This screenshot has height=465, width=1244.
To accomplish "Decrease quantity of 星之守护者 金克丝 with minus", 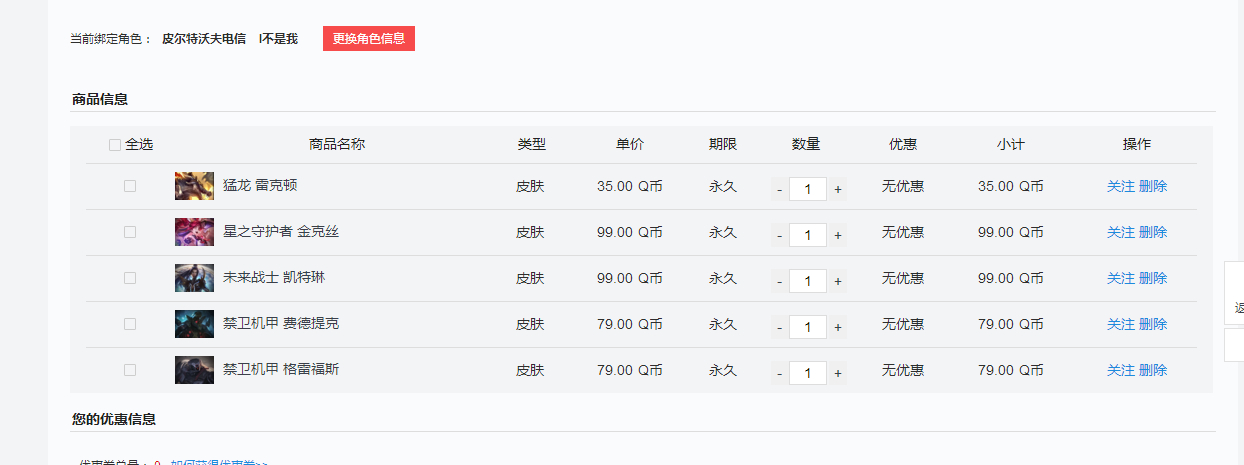I will click(780, 235).
